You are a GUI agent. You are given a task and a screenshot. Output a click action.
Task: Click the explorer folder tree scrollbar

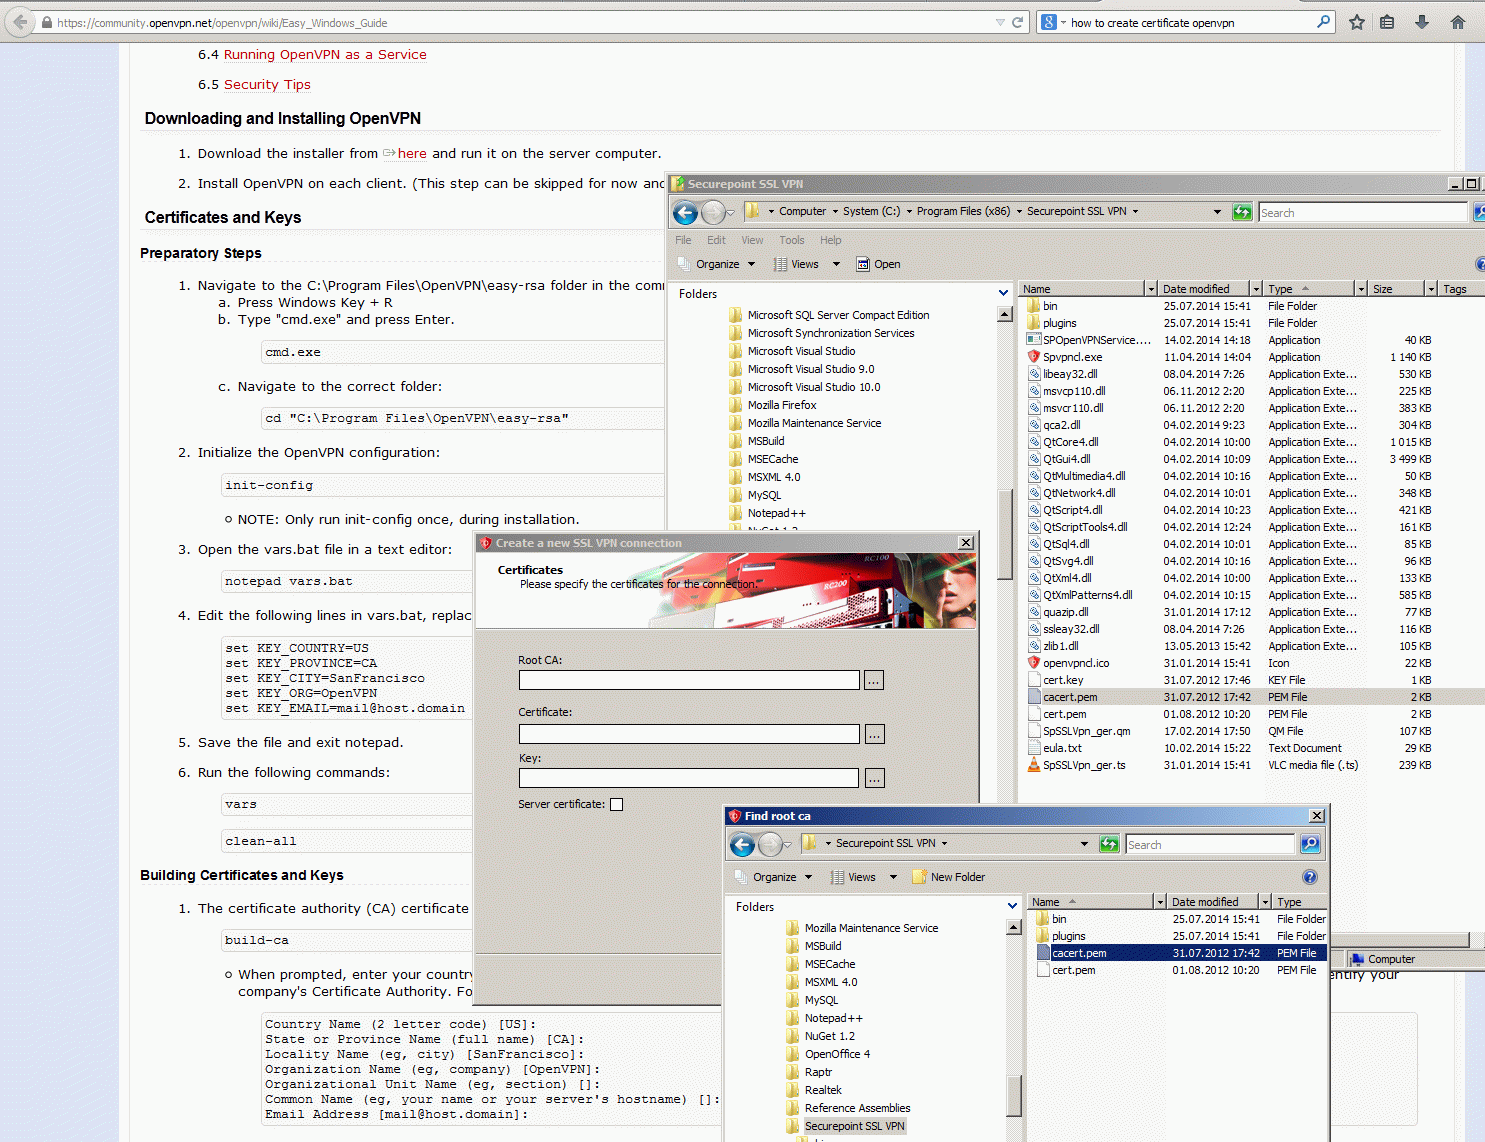tap(1005, 534)
